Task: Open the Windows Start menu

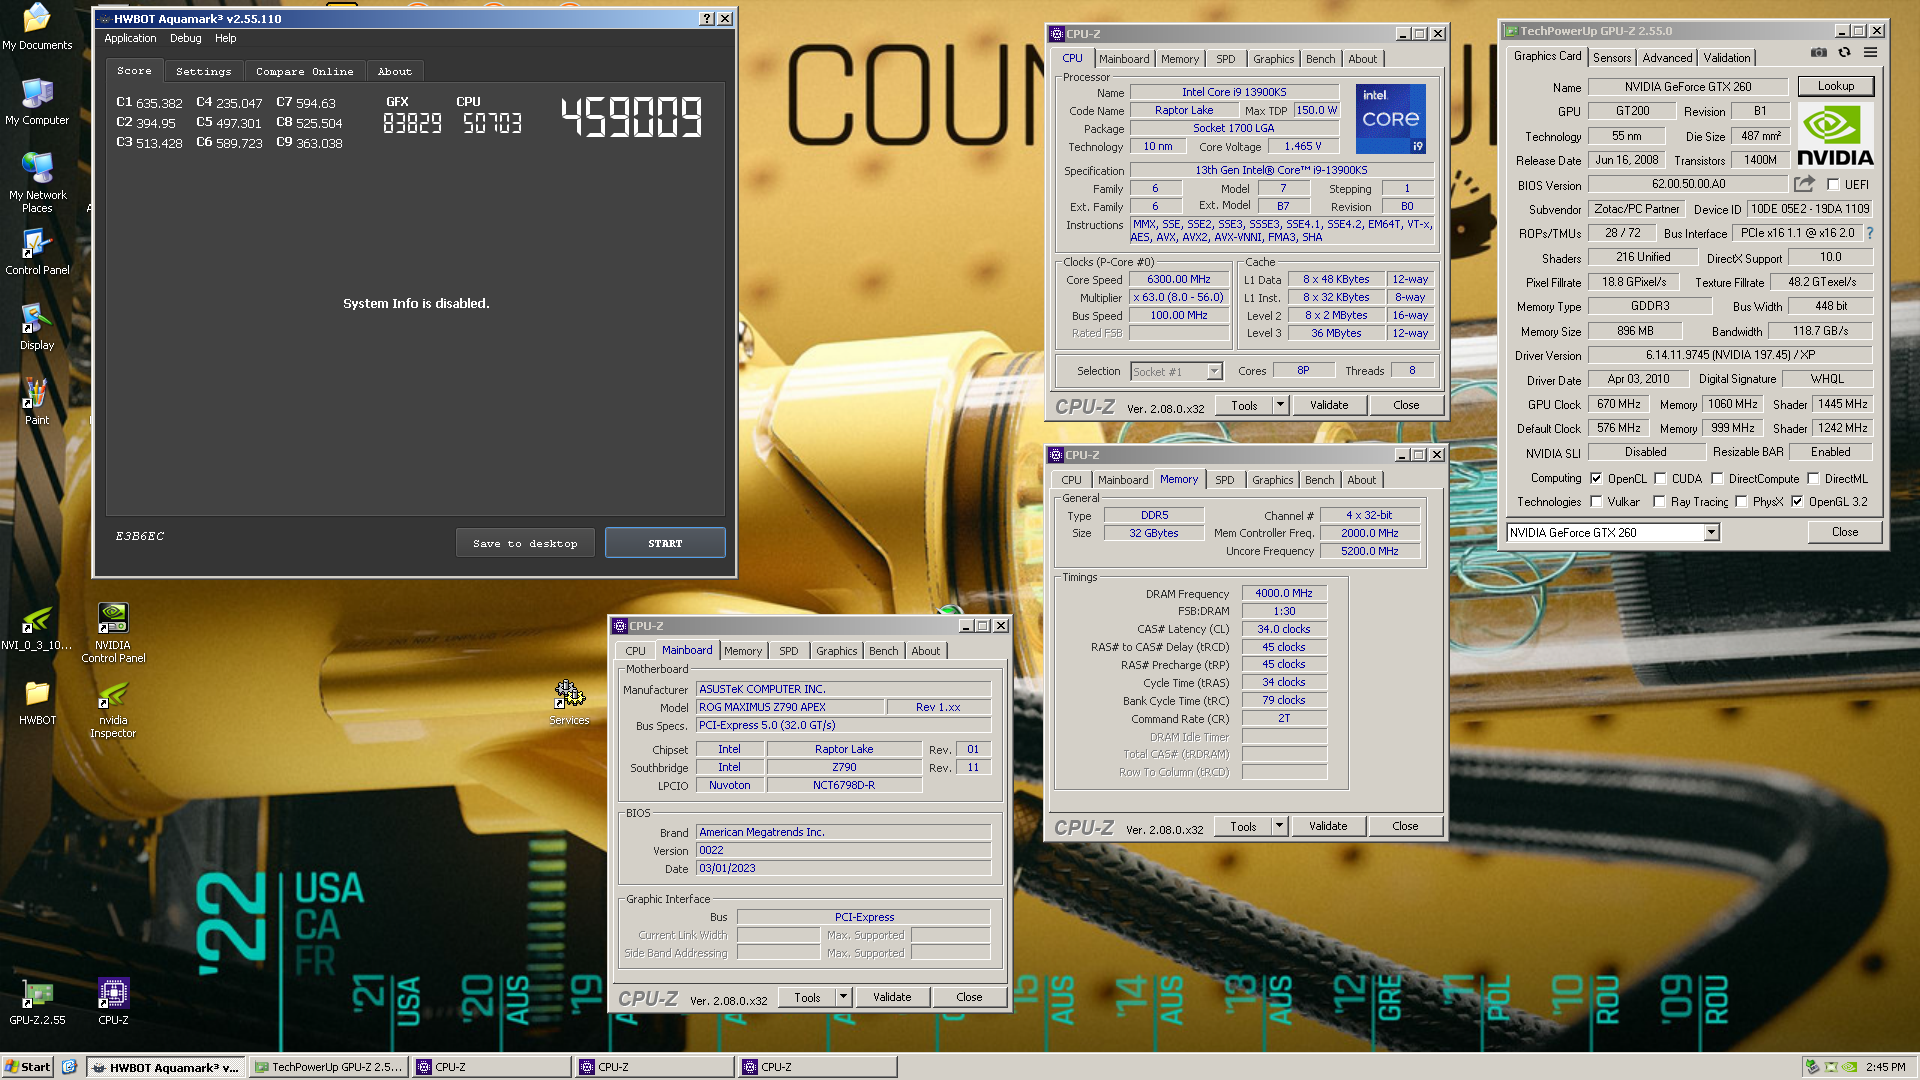Action: tap(27, 1067)
